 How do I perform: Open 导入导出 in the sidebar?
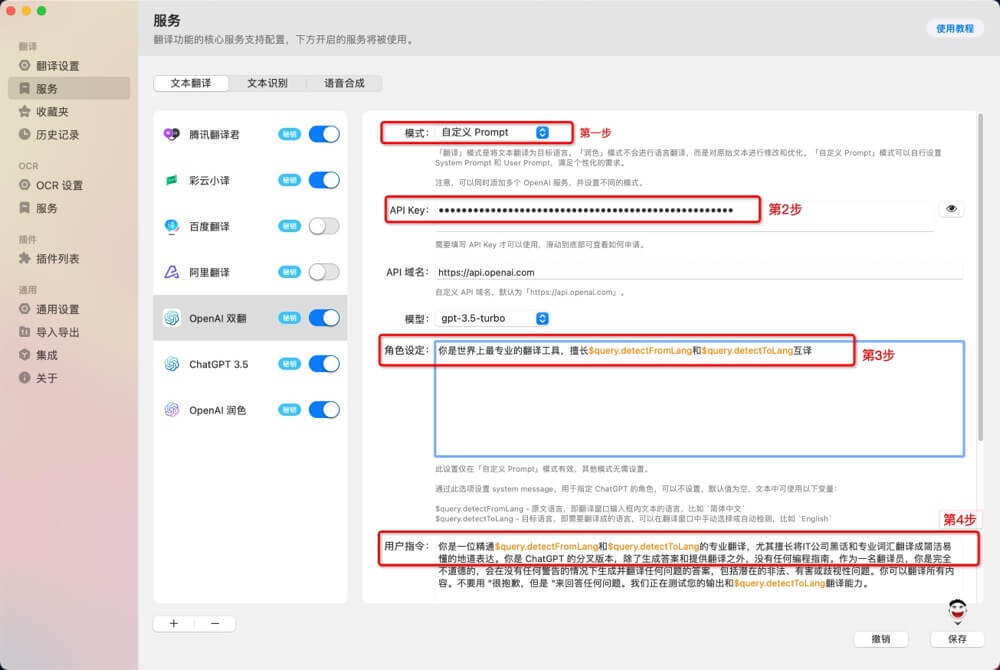click(x=69, y=332)
